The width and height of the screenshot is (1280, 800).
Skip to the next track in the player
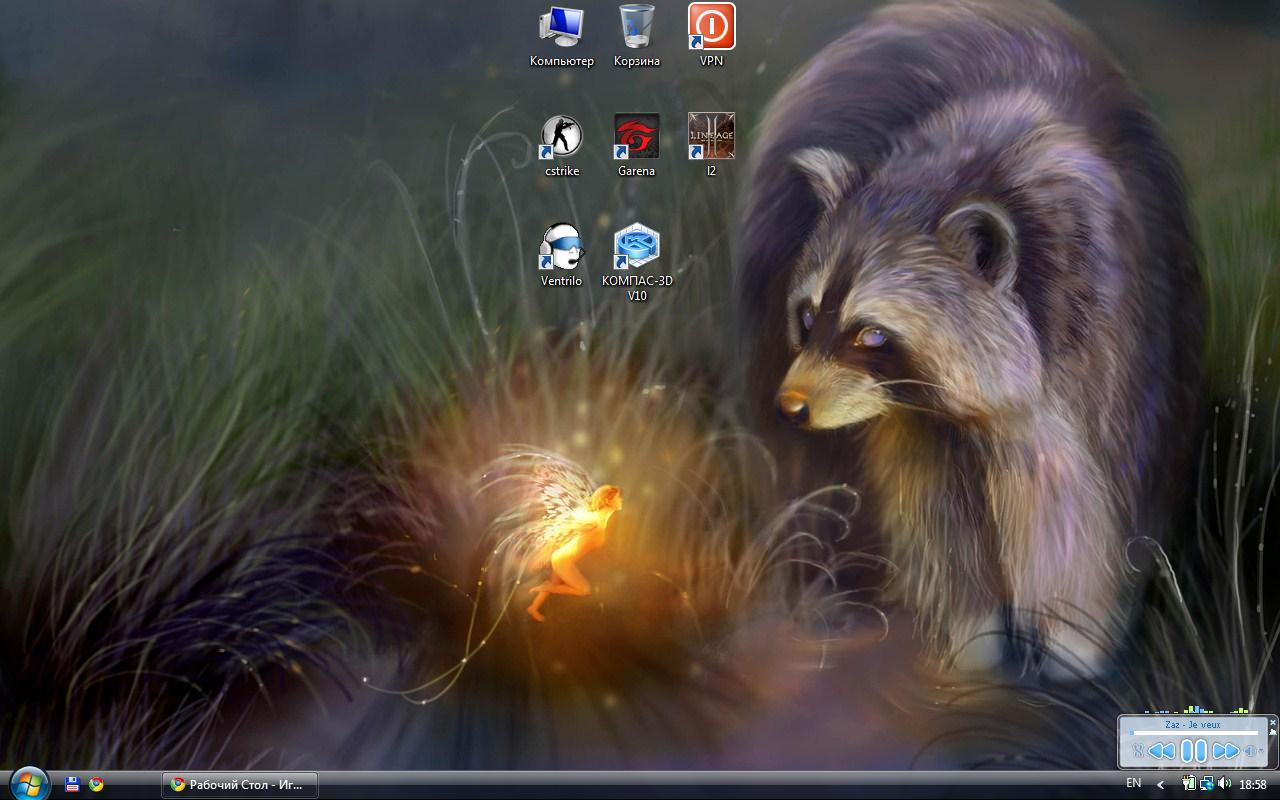coord(1225,750)
